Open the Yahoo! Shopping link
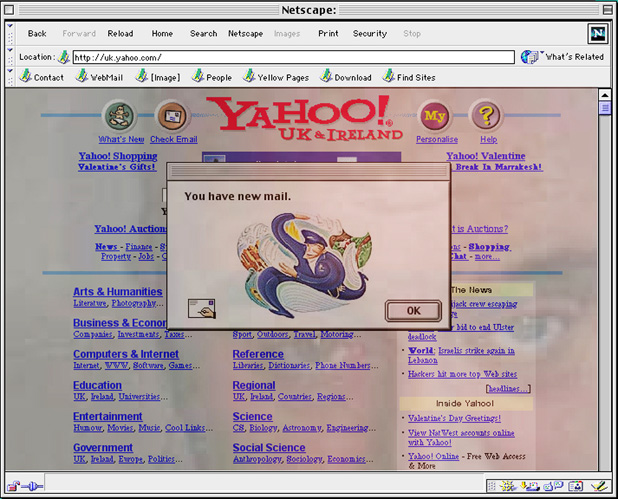The width and height of the screenshot is (618, 499). 117,156
